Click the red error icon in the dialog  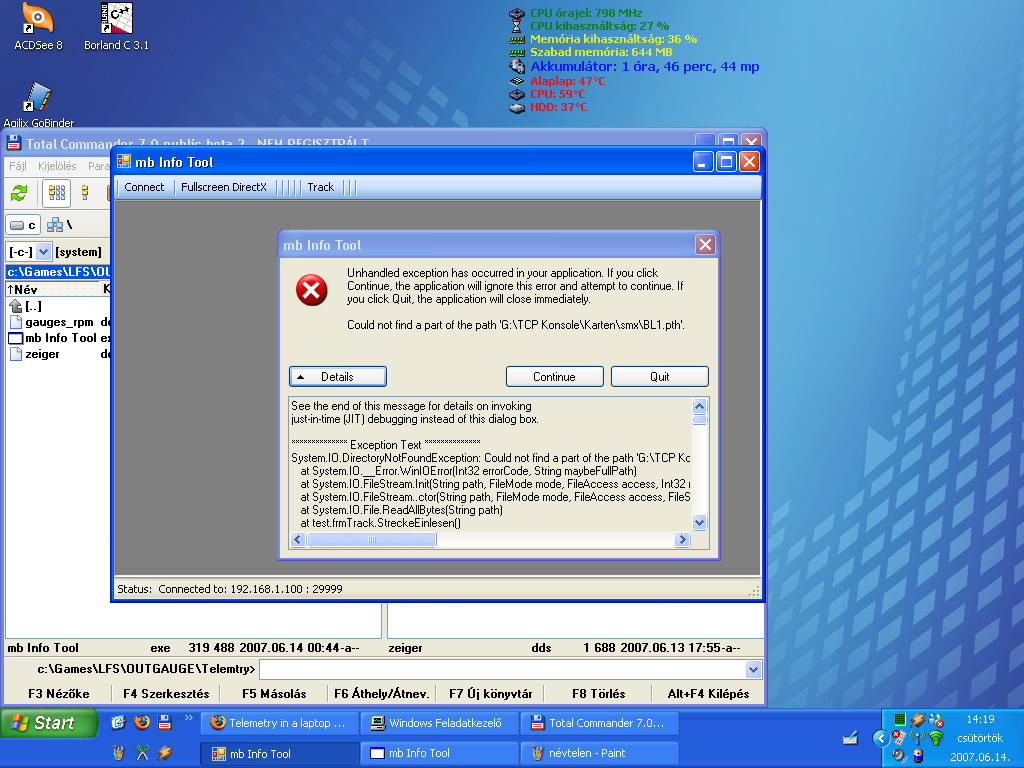312,290
